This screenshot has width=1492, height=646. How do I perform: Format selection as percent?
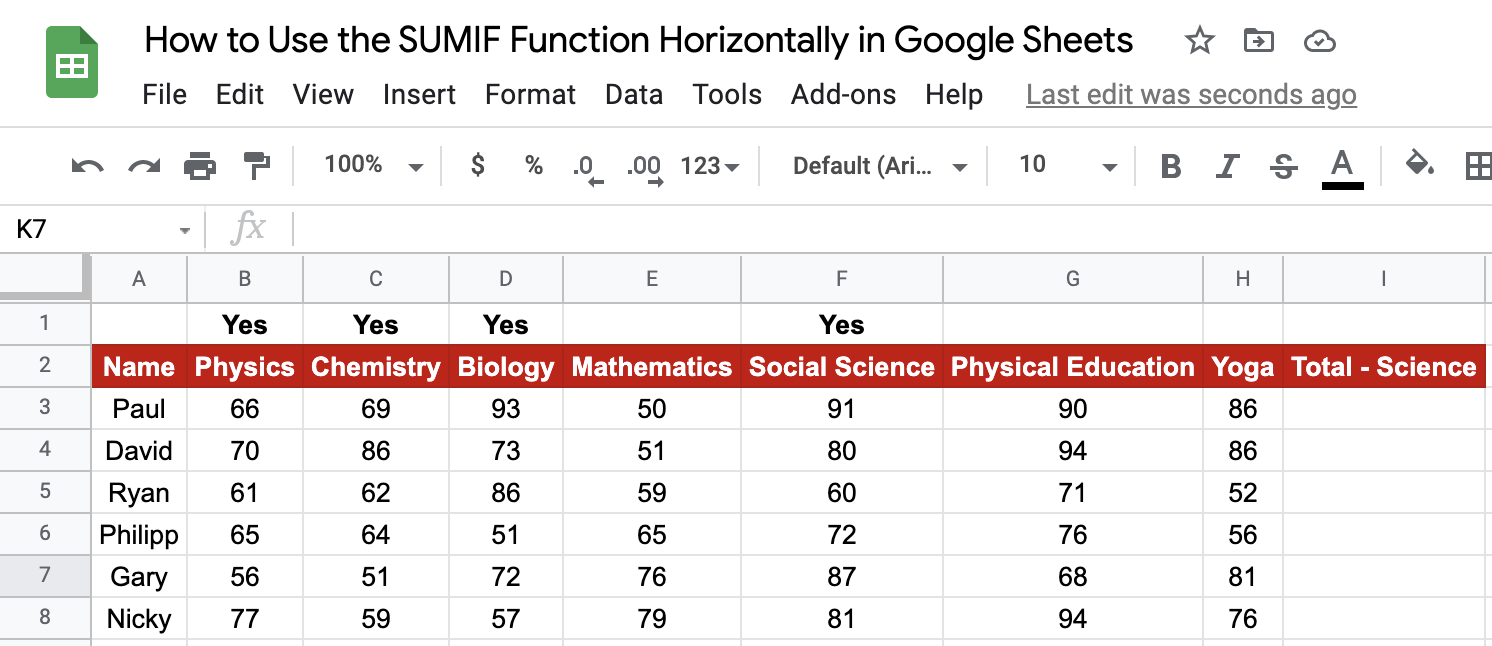[x=533, y=165]
